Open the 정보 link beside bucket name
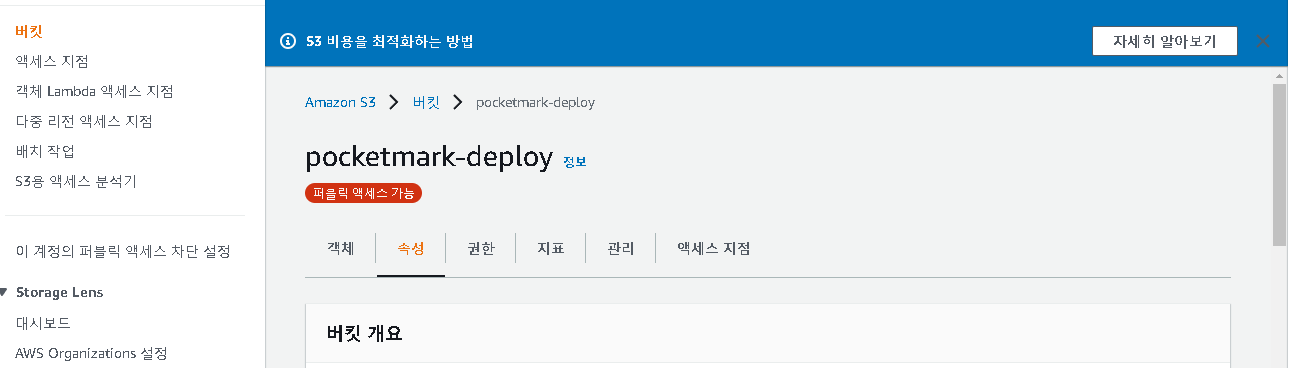The image size is (1294, 368). pos(574,161)
